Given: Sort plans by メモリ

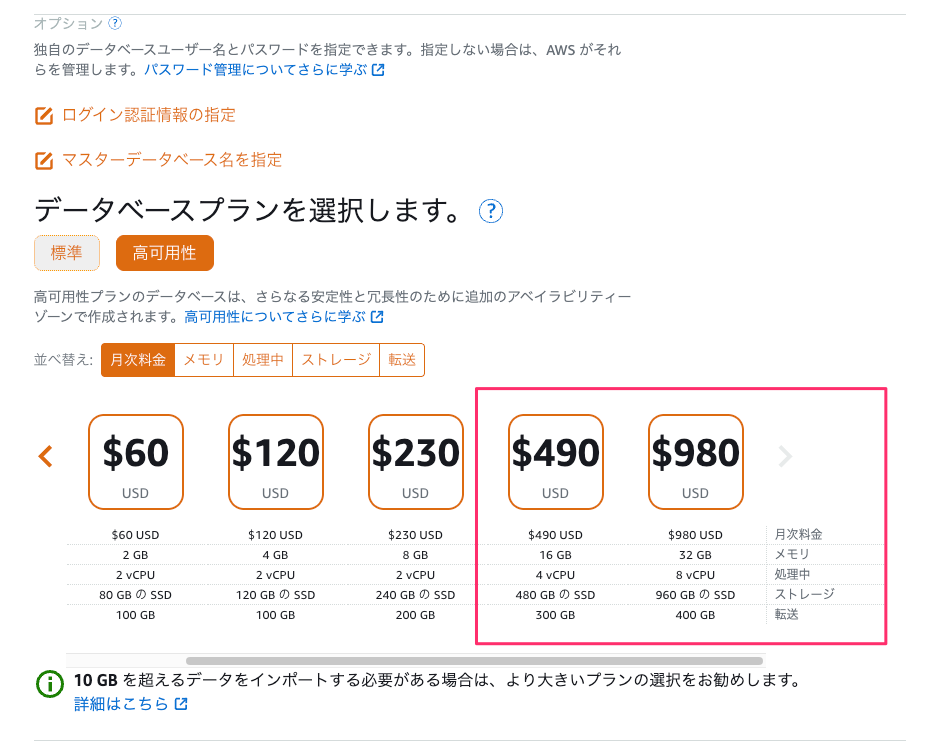Looking at the screenshot, I should (203, 360).
